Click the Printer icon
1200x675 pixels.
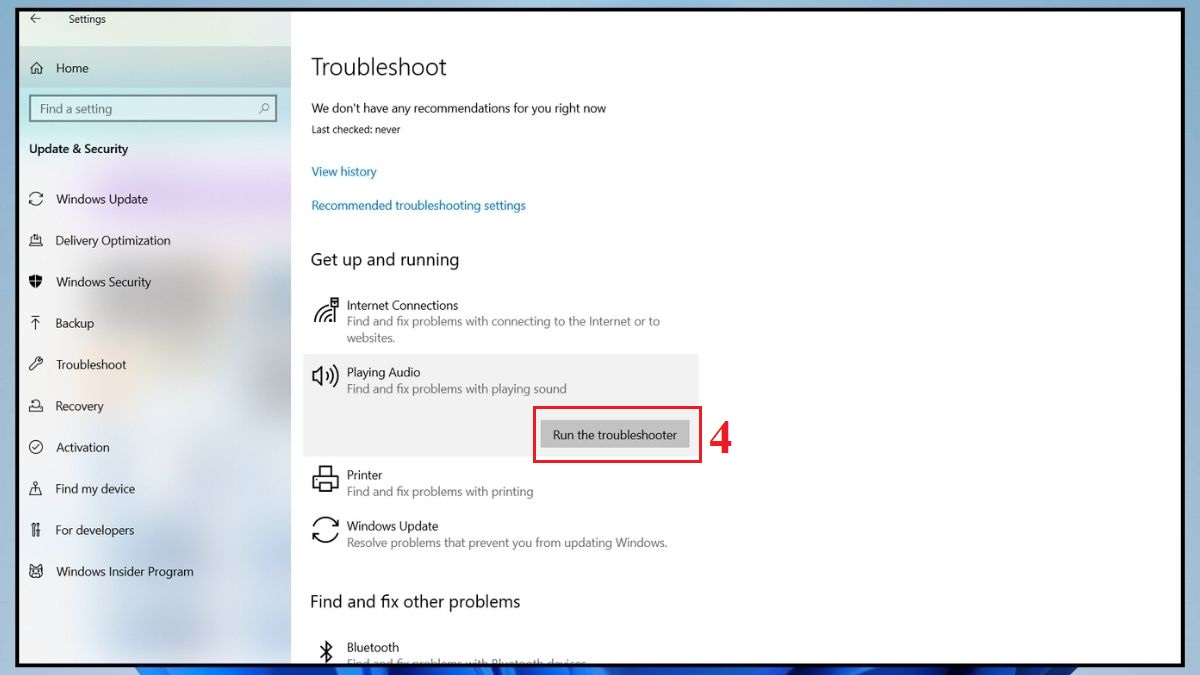click(x=325, y=479)
